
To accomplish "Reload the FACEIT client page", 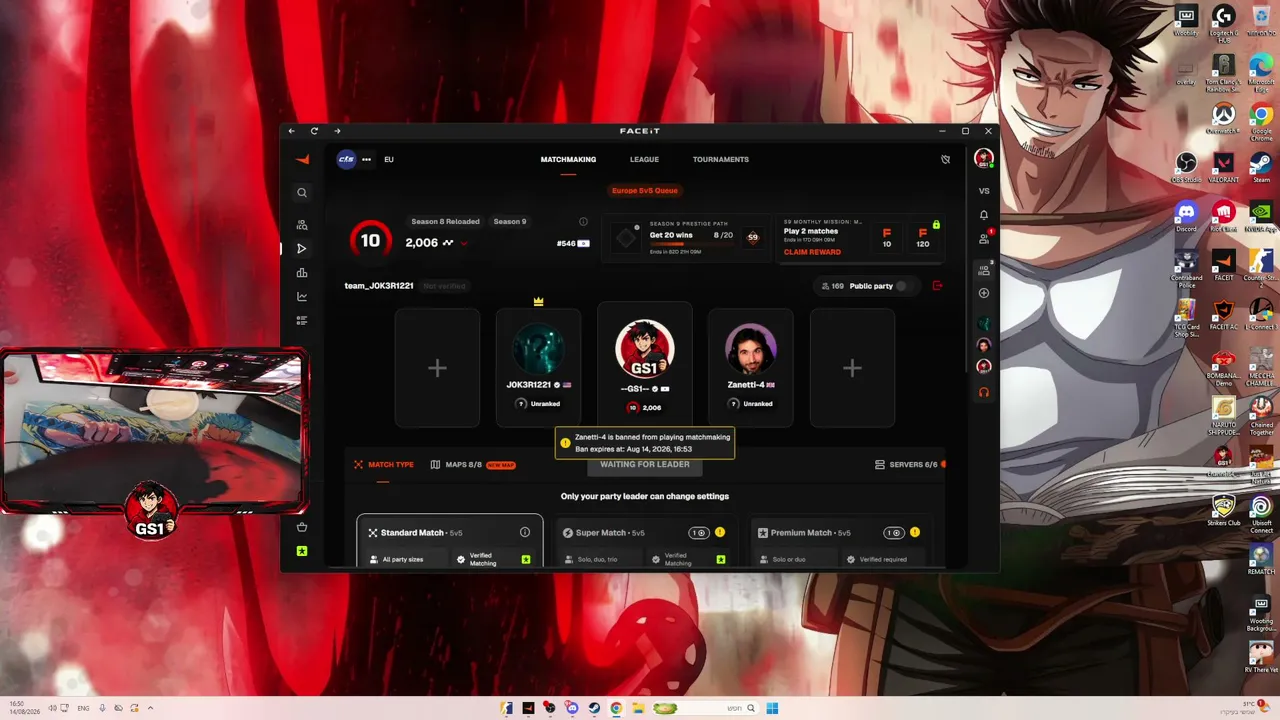I will tap(314, 131).
